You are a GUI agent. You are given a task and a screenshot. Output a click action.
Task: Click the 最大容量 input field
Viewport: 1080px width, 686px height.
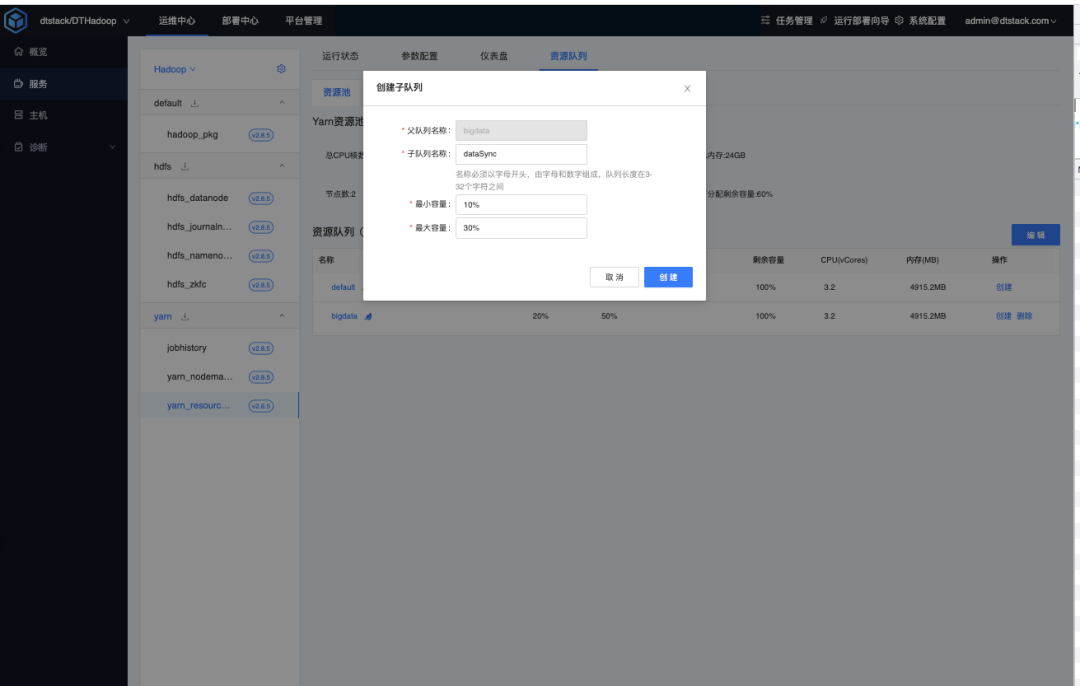point(521,228)
